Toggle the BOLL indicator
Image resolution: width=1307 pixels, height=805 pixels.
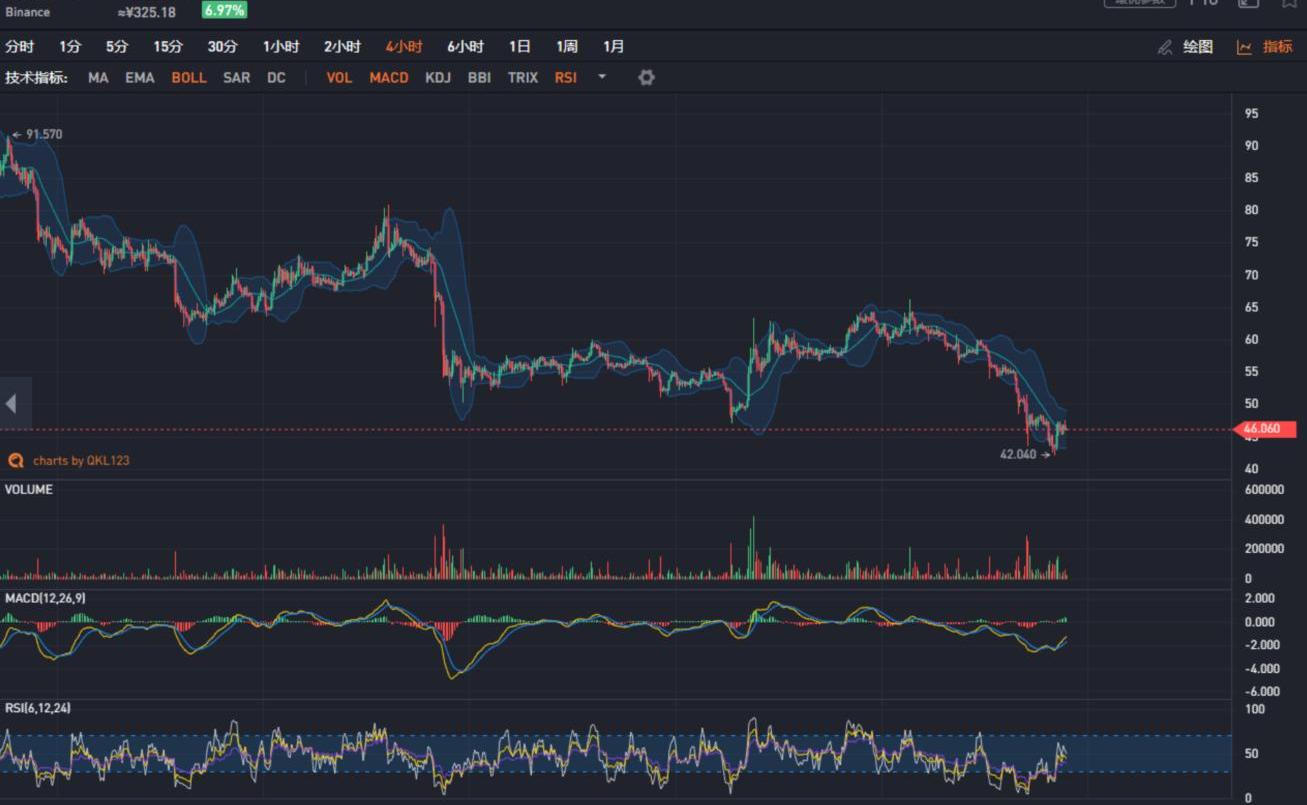188,77
